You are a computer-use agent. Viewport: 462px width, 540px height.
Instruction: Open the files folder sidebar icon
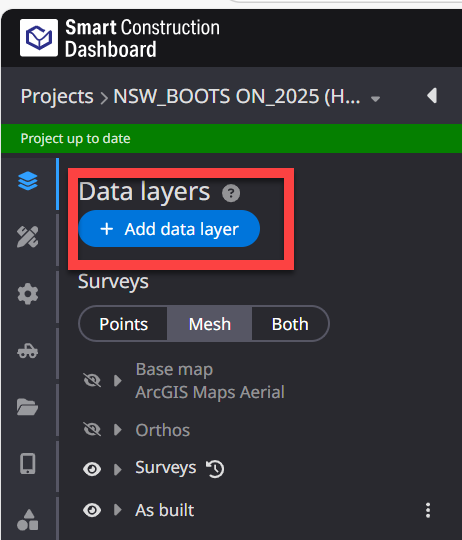[28, 407]
